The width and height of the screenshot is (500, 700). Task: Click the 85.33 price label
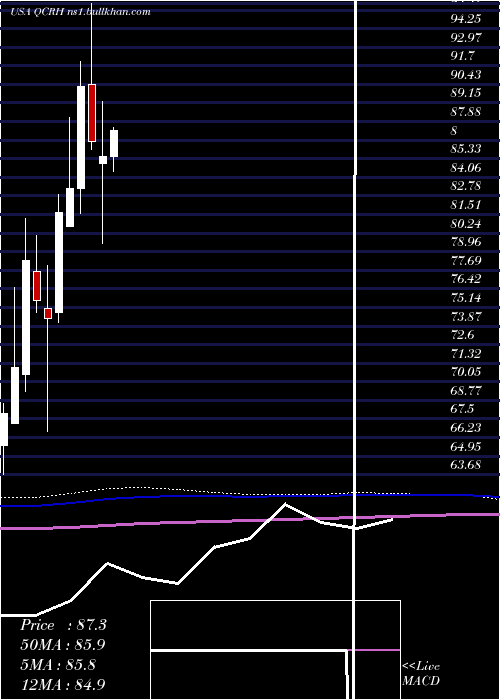(x=465, y=149)
